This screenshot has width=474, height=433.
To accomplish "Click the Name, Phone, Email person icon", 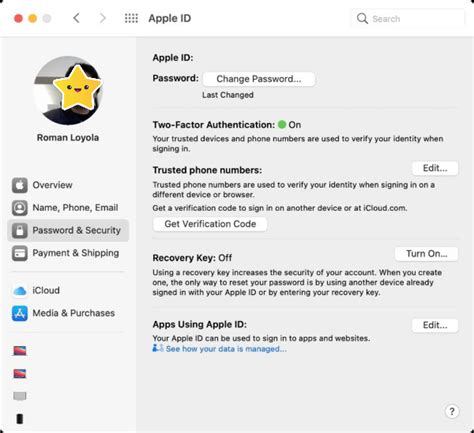I will [x=20, y=208].
